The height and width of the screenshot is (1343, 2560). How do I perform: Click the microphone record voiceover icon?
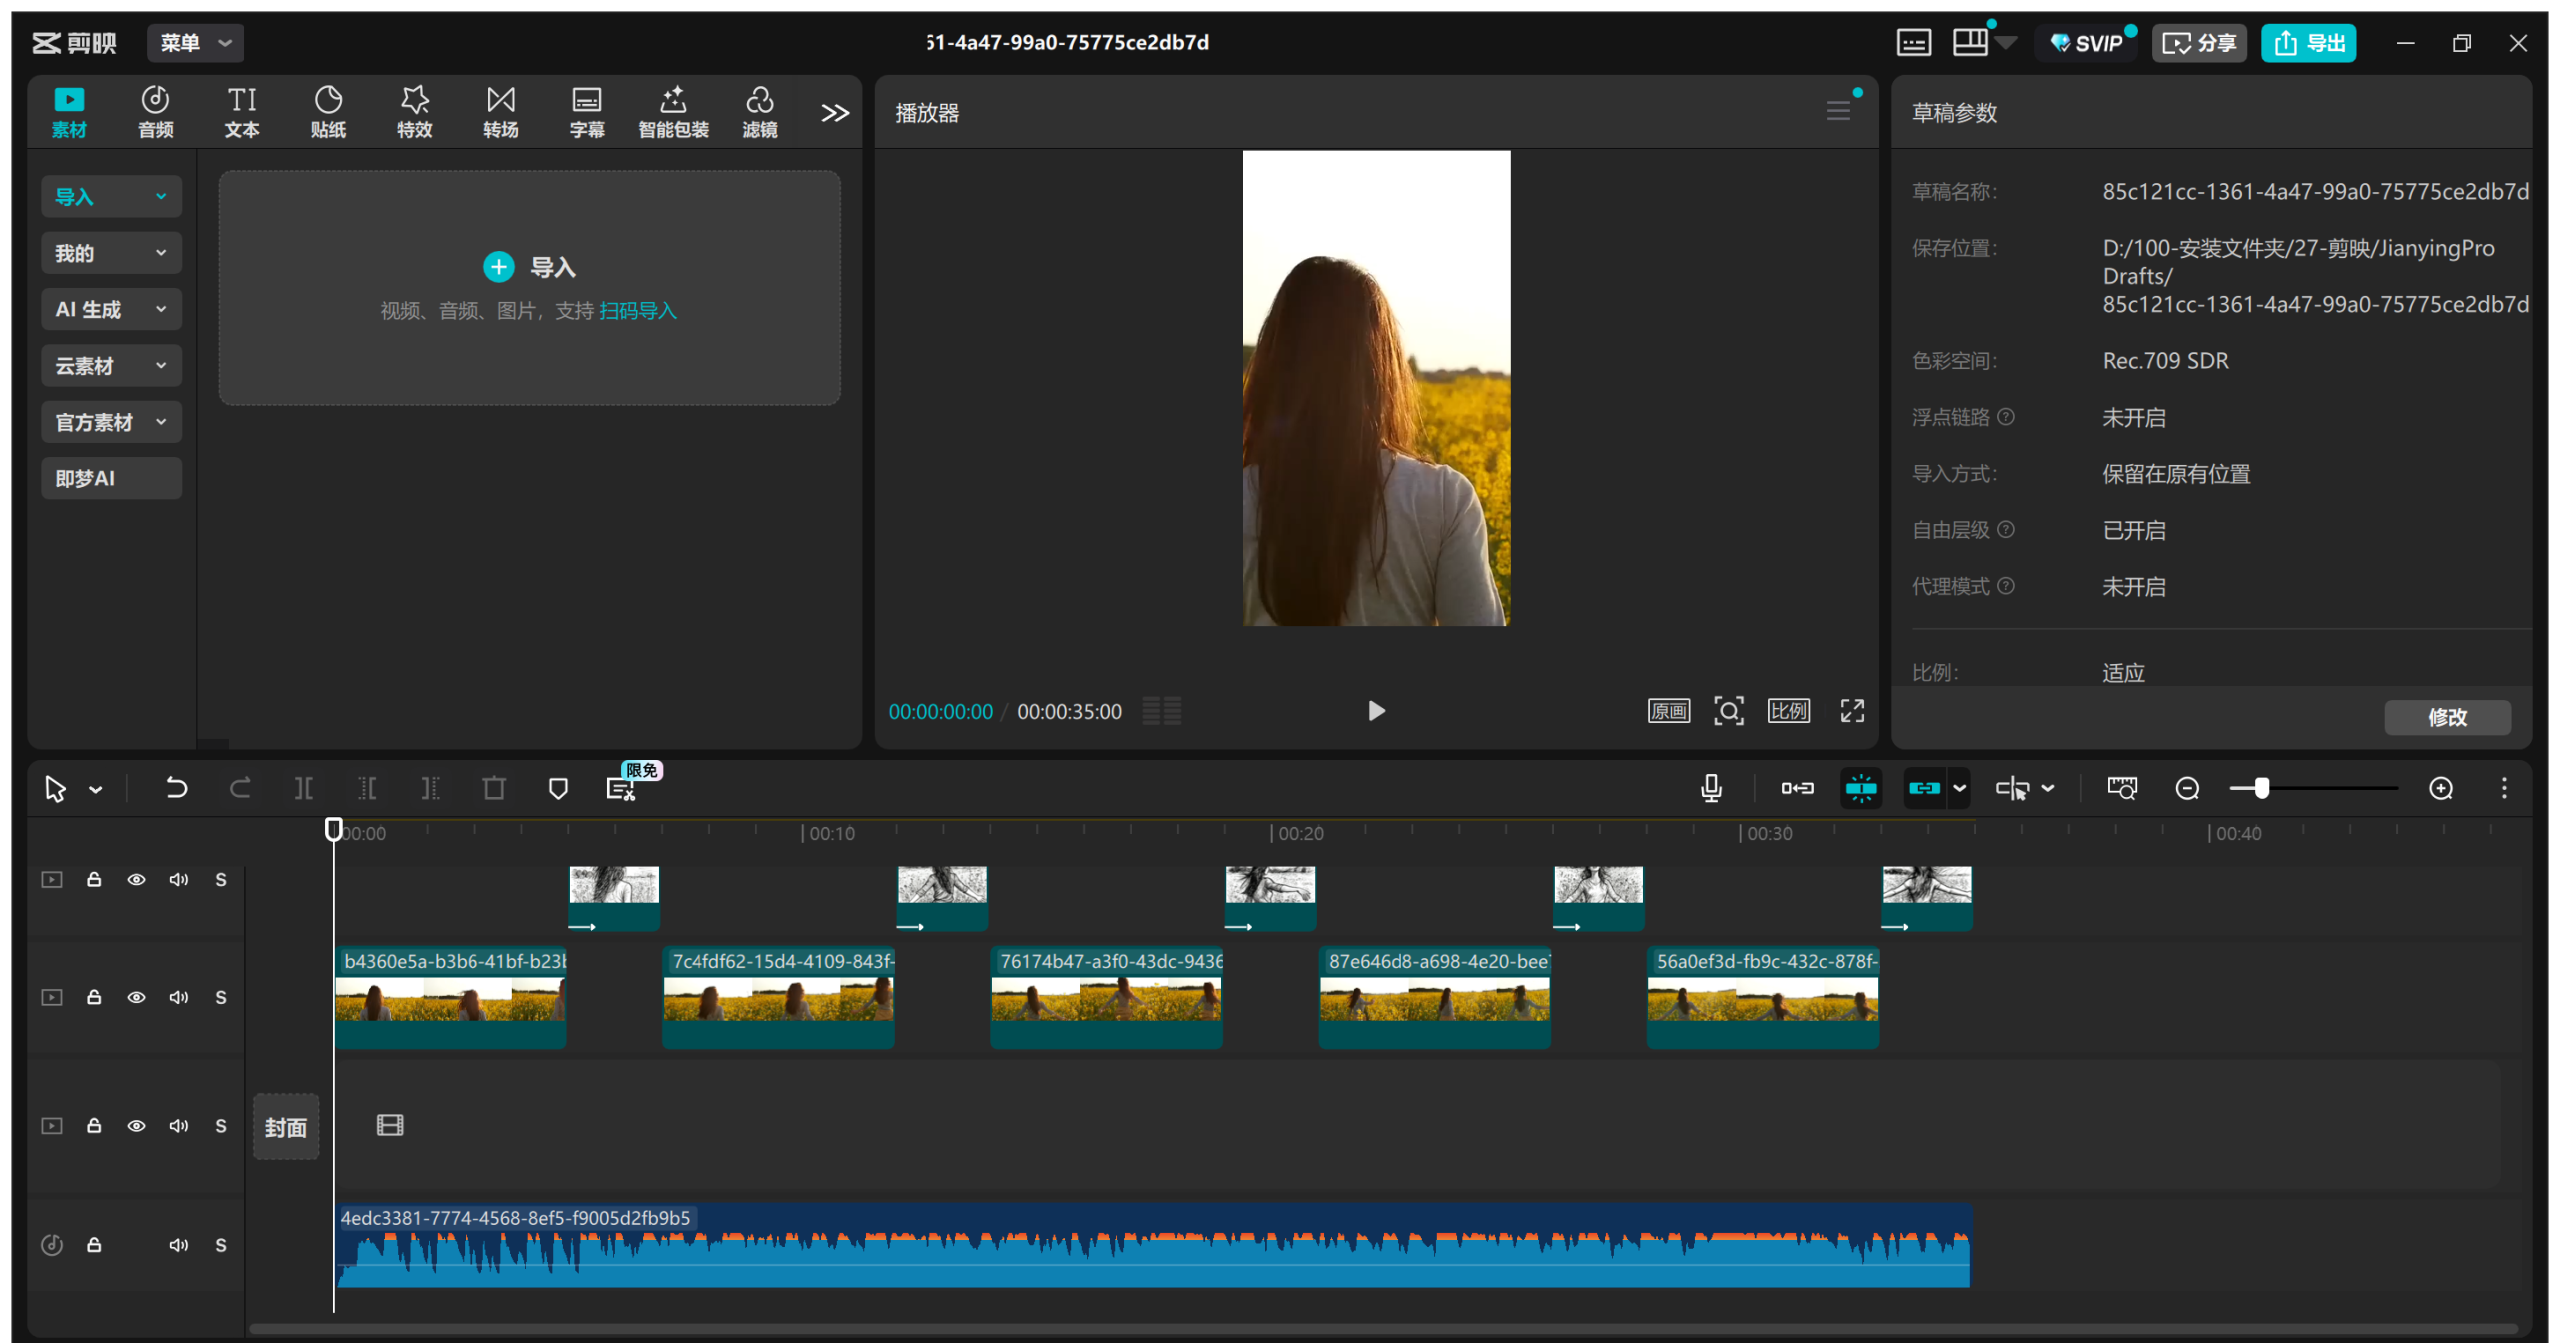[x=1711, y=788]
